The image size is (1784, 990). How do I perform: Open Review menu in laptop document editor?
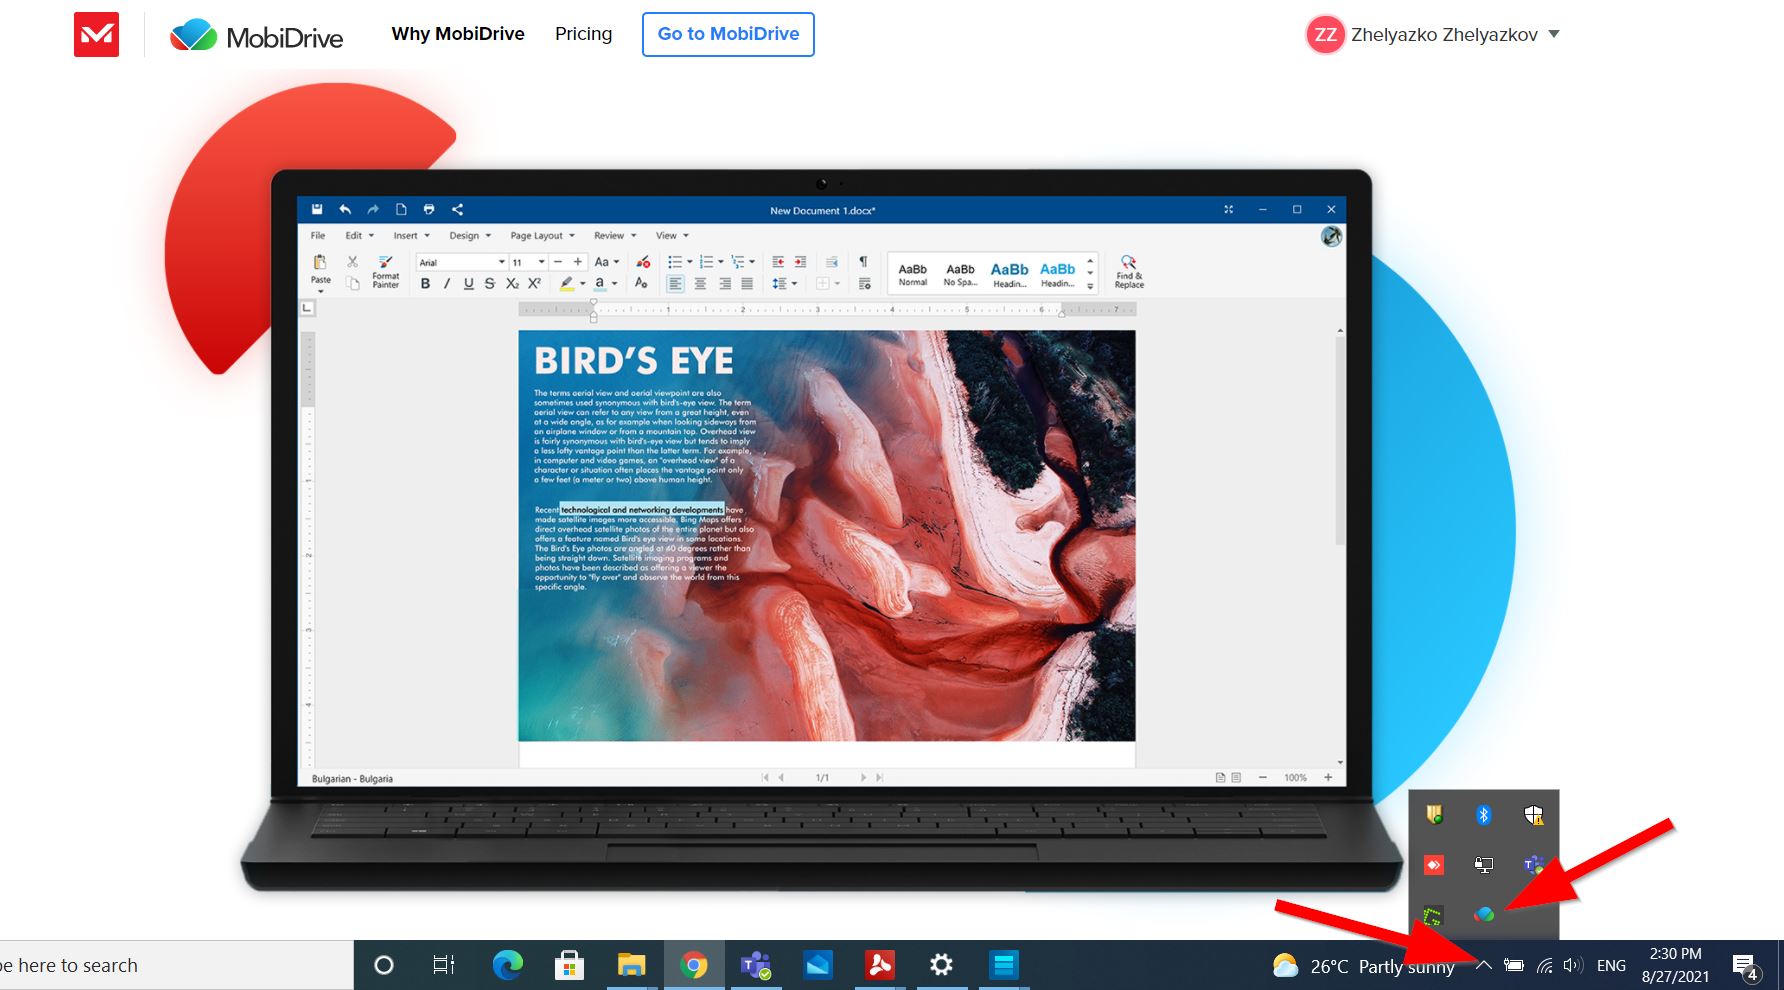[615, 236]
